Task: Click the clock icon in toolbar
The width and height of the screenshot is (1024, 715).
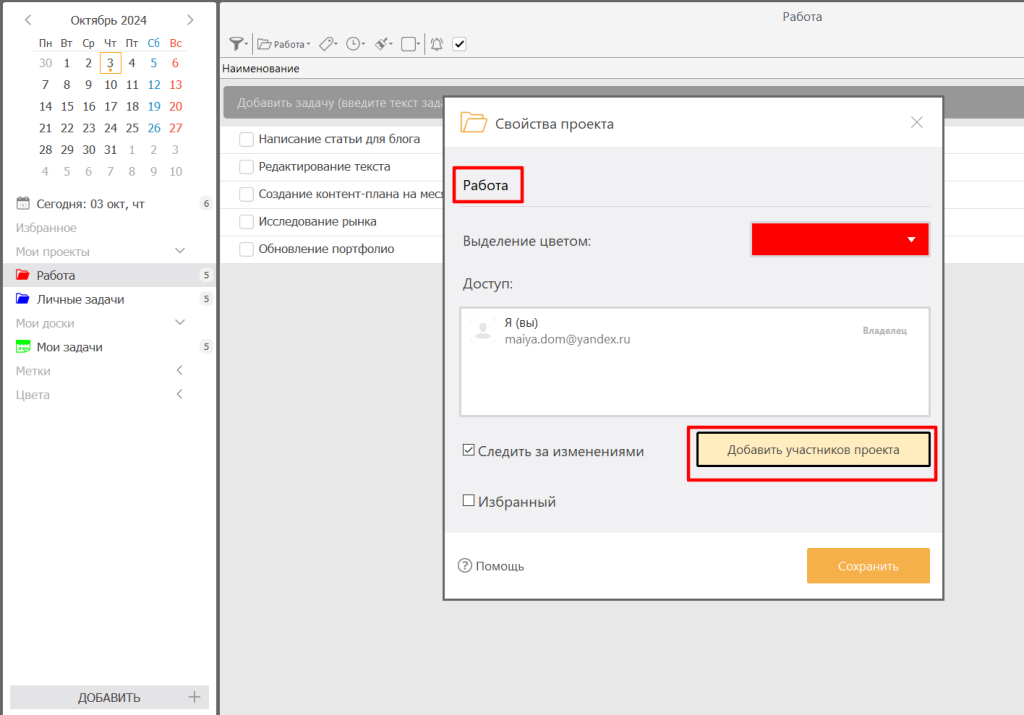Action: pos(353,44)
